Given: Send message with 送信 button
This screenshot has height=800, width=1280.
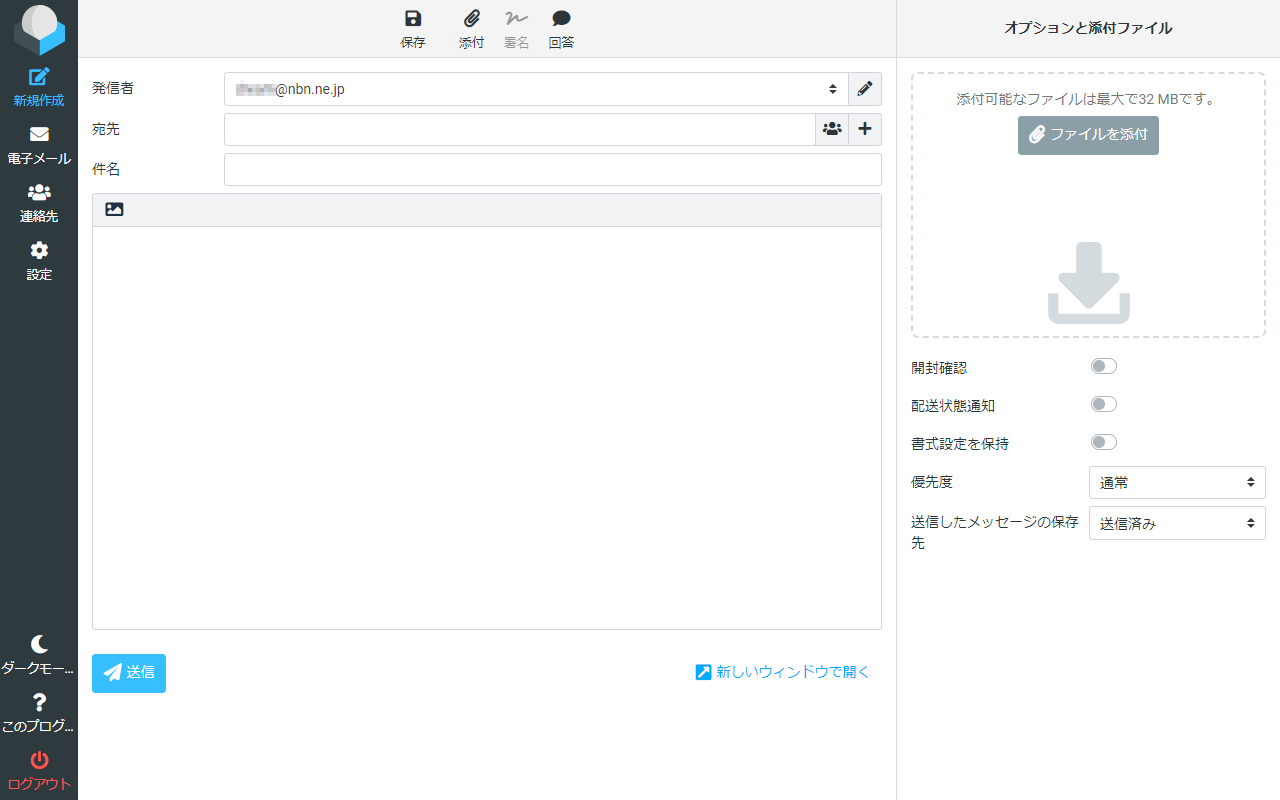Looking at the screenshot, I should click(x=129, y=673).
